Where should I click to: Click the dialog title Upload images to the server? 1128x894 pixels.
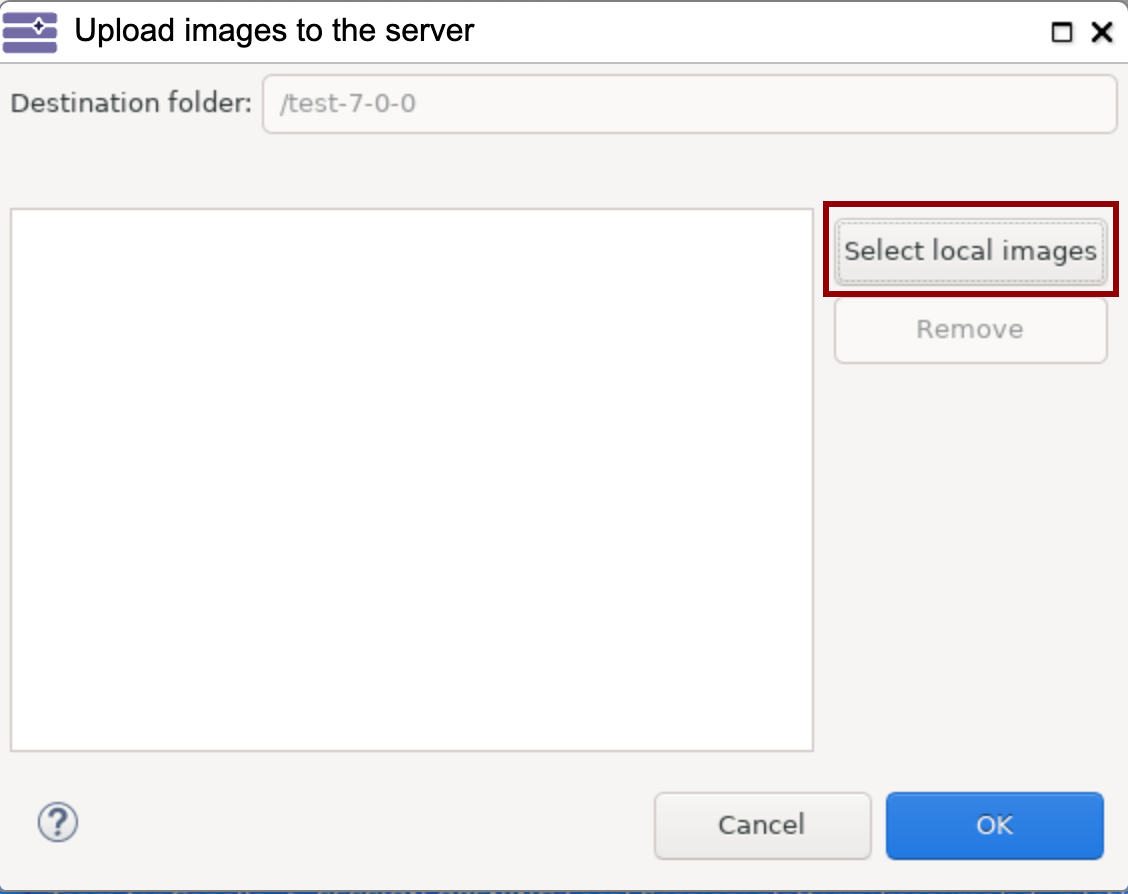point(274,31)
